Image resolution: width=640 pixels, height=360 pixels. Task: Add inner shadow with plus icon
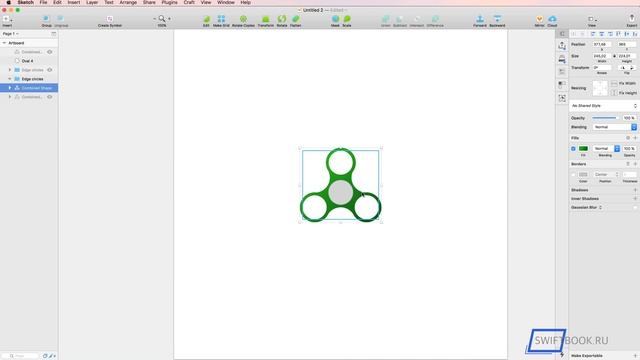click(635, 198)
